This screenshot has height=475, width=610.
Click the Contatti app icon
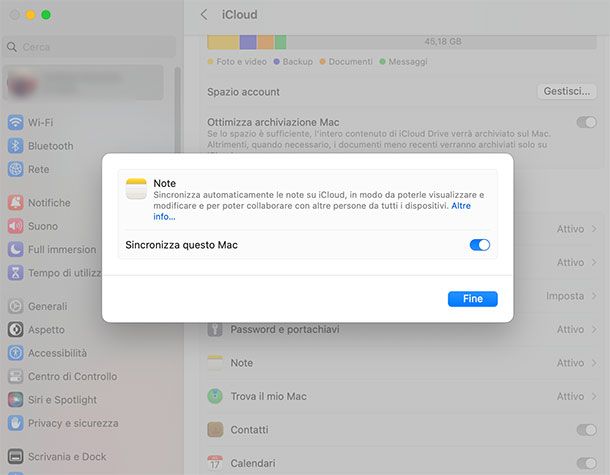[215, 430]
